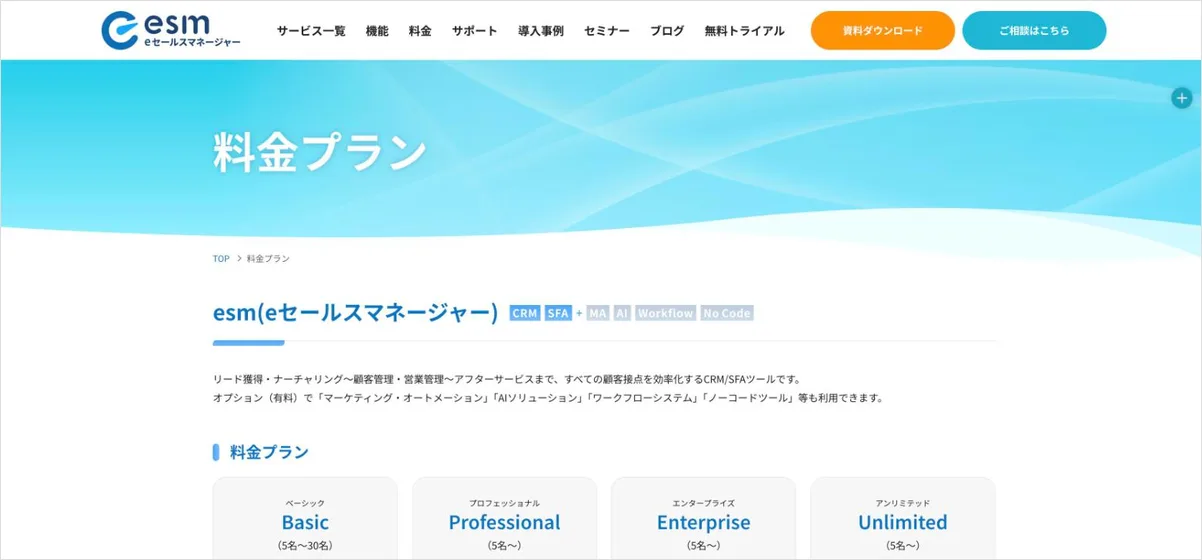The image size is (1202, 560).
Task: Select the Professional plan card
Action: 504,518
